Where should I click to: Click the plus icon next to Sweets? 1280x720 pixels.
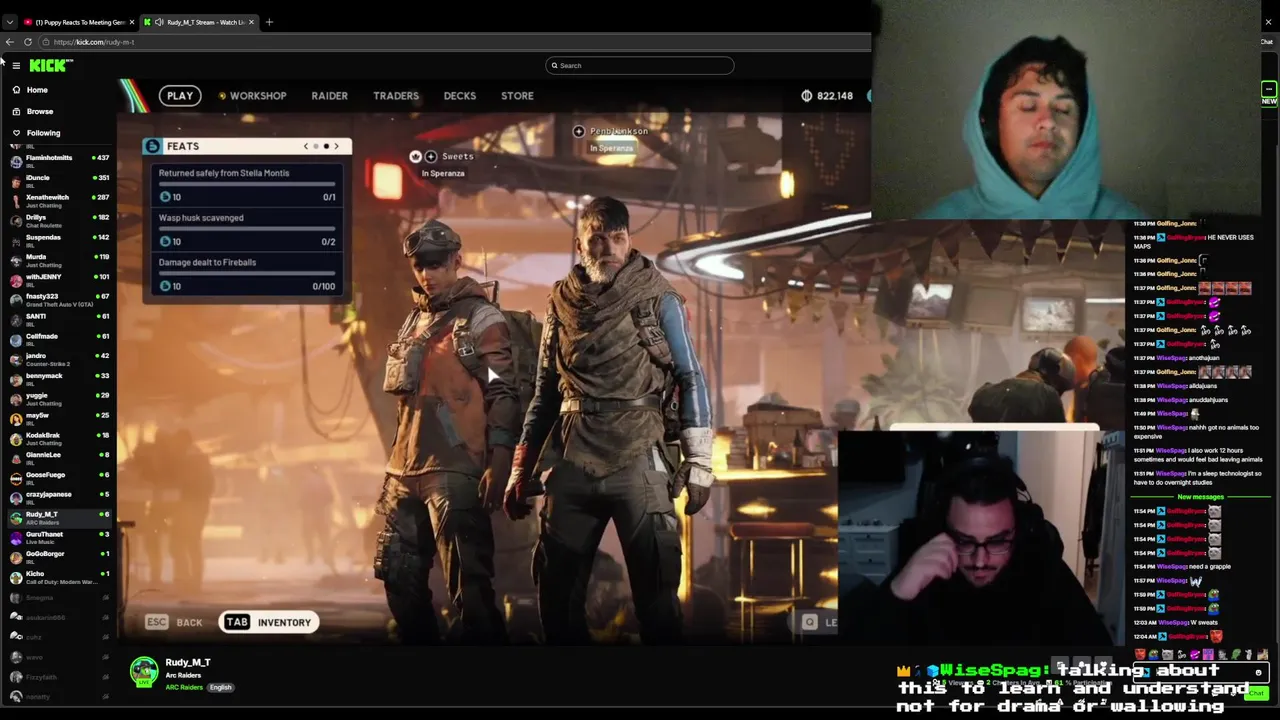pos(431,156)
